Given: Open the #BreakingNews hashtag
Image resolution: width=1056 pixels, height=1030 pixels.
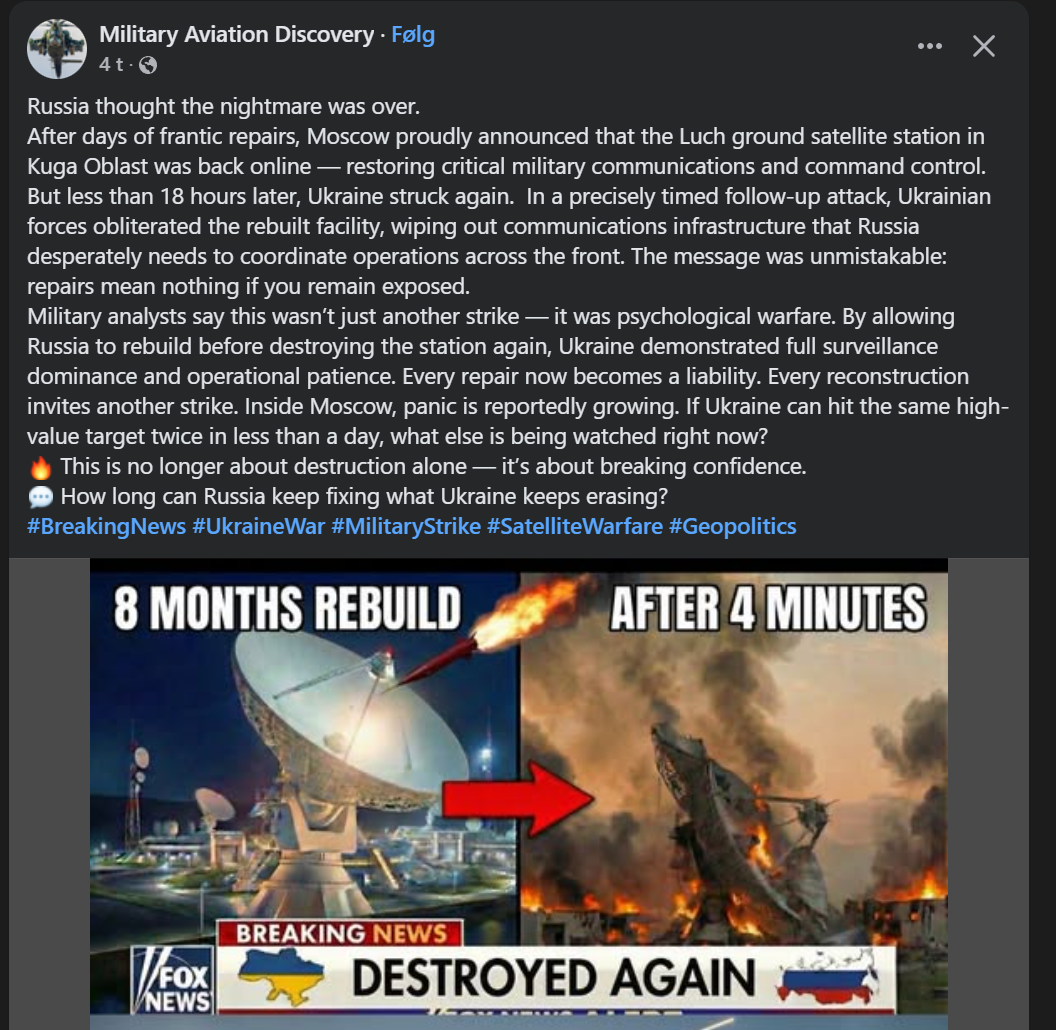Looking at the screenshot, I should (106, 526).
